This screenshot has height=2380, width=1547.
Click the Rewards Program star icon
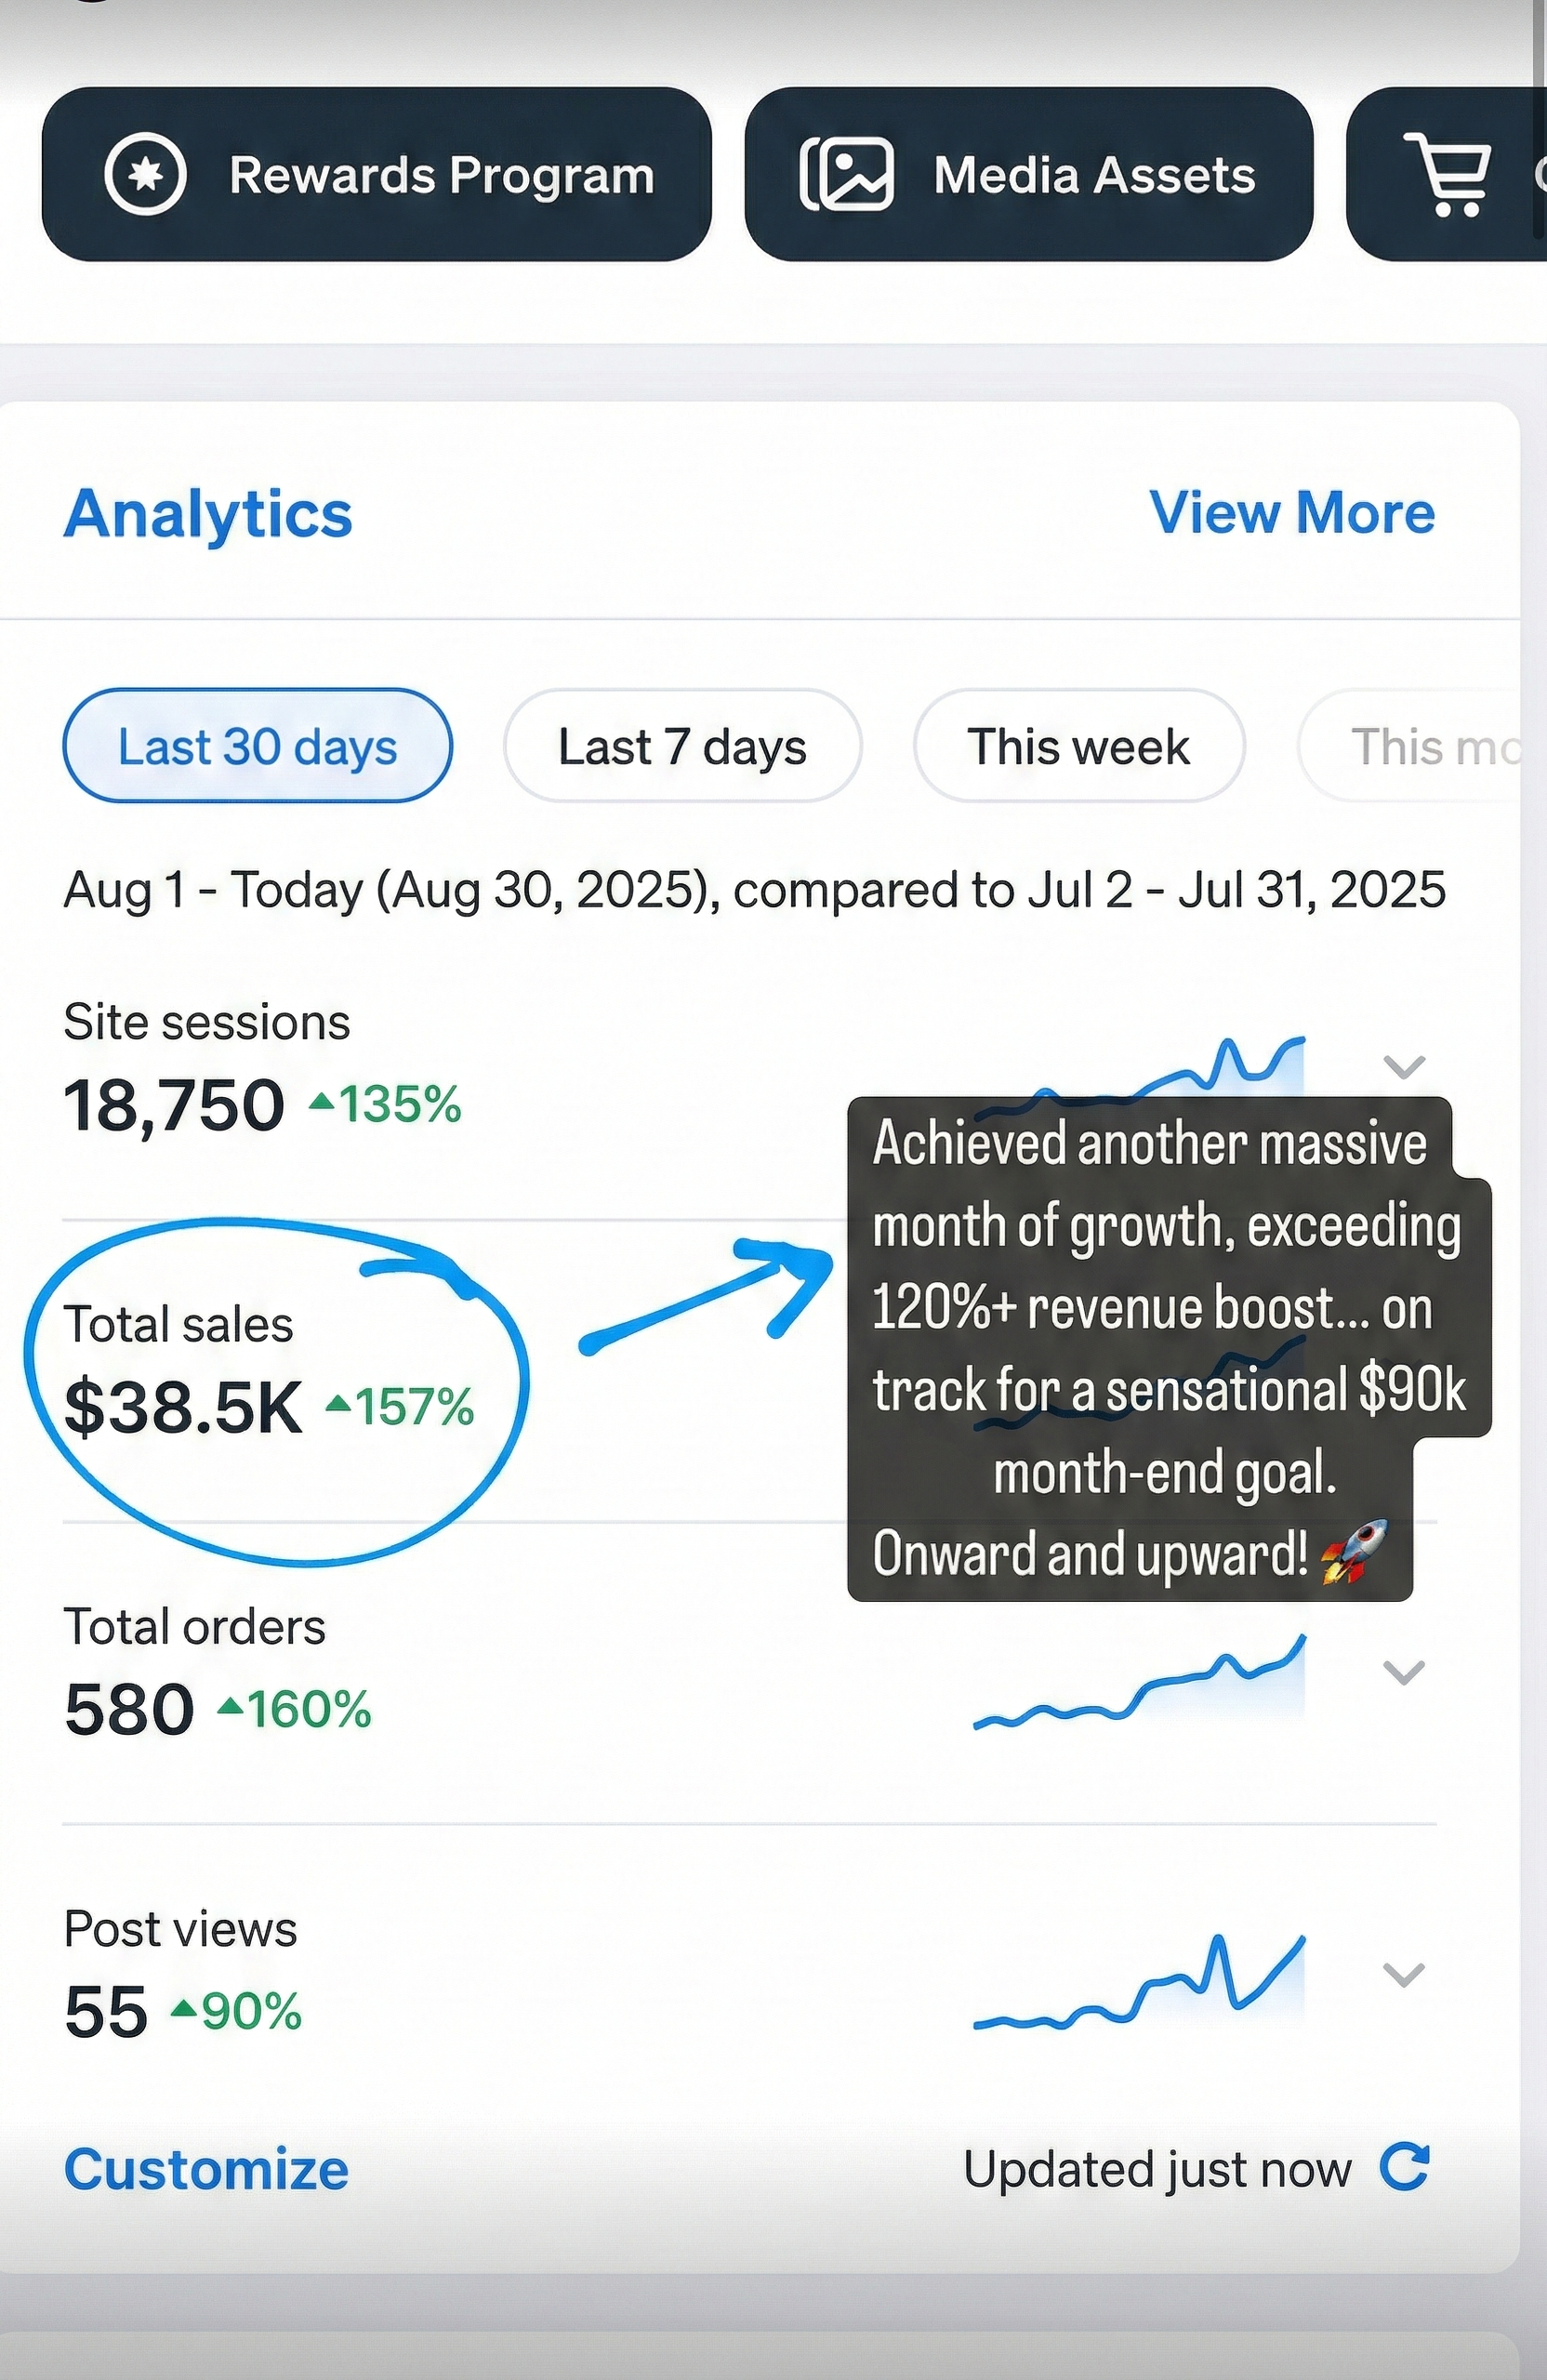click(146, 175)
